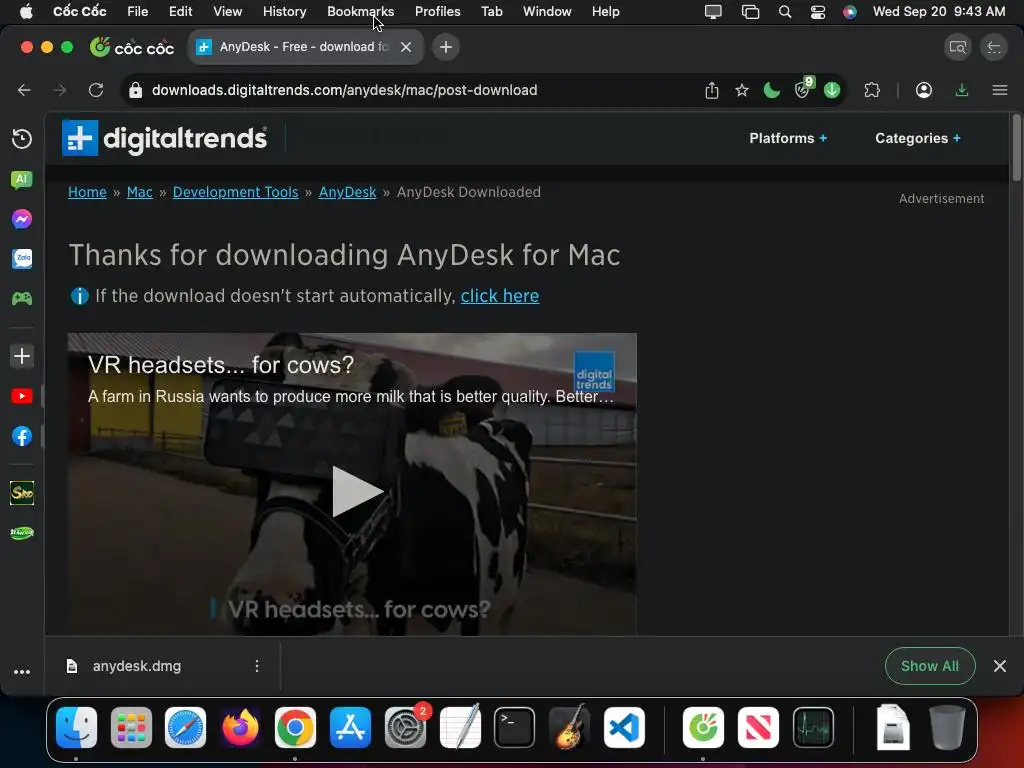The height and width of the screenshot is (768, 1024).
Task: Open the View menu
Action: (x=227, y=12)
